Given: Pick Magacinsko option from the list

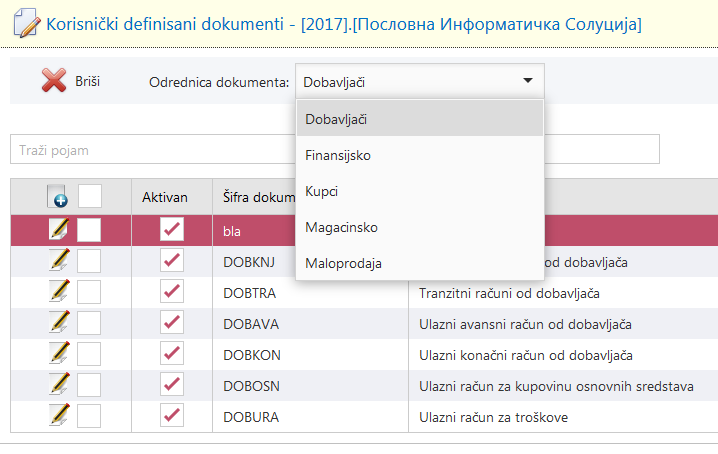Looking at the screenshot, I should click(x=341, y=227).
